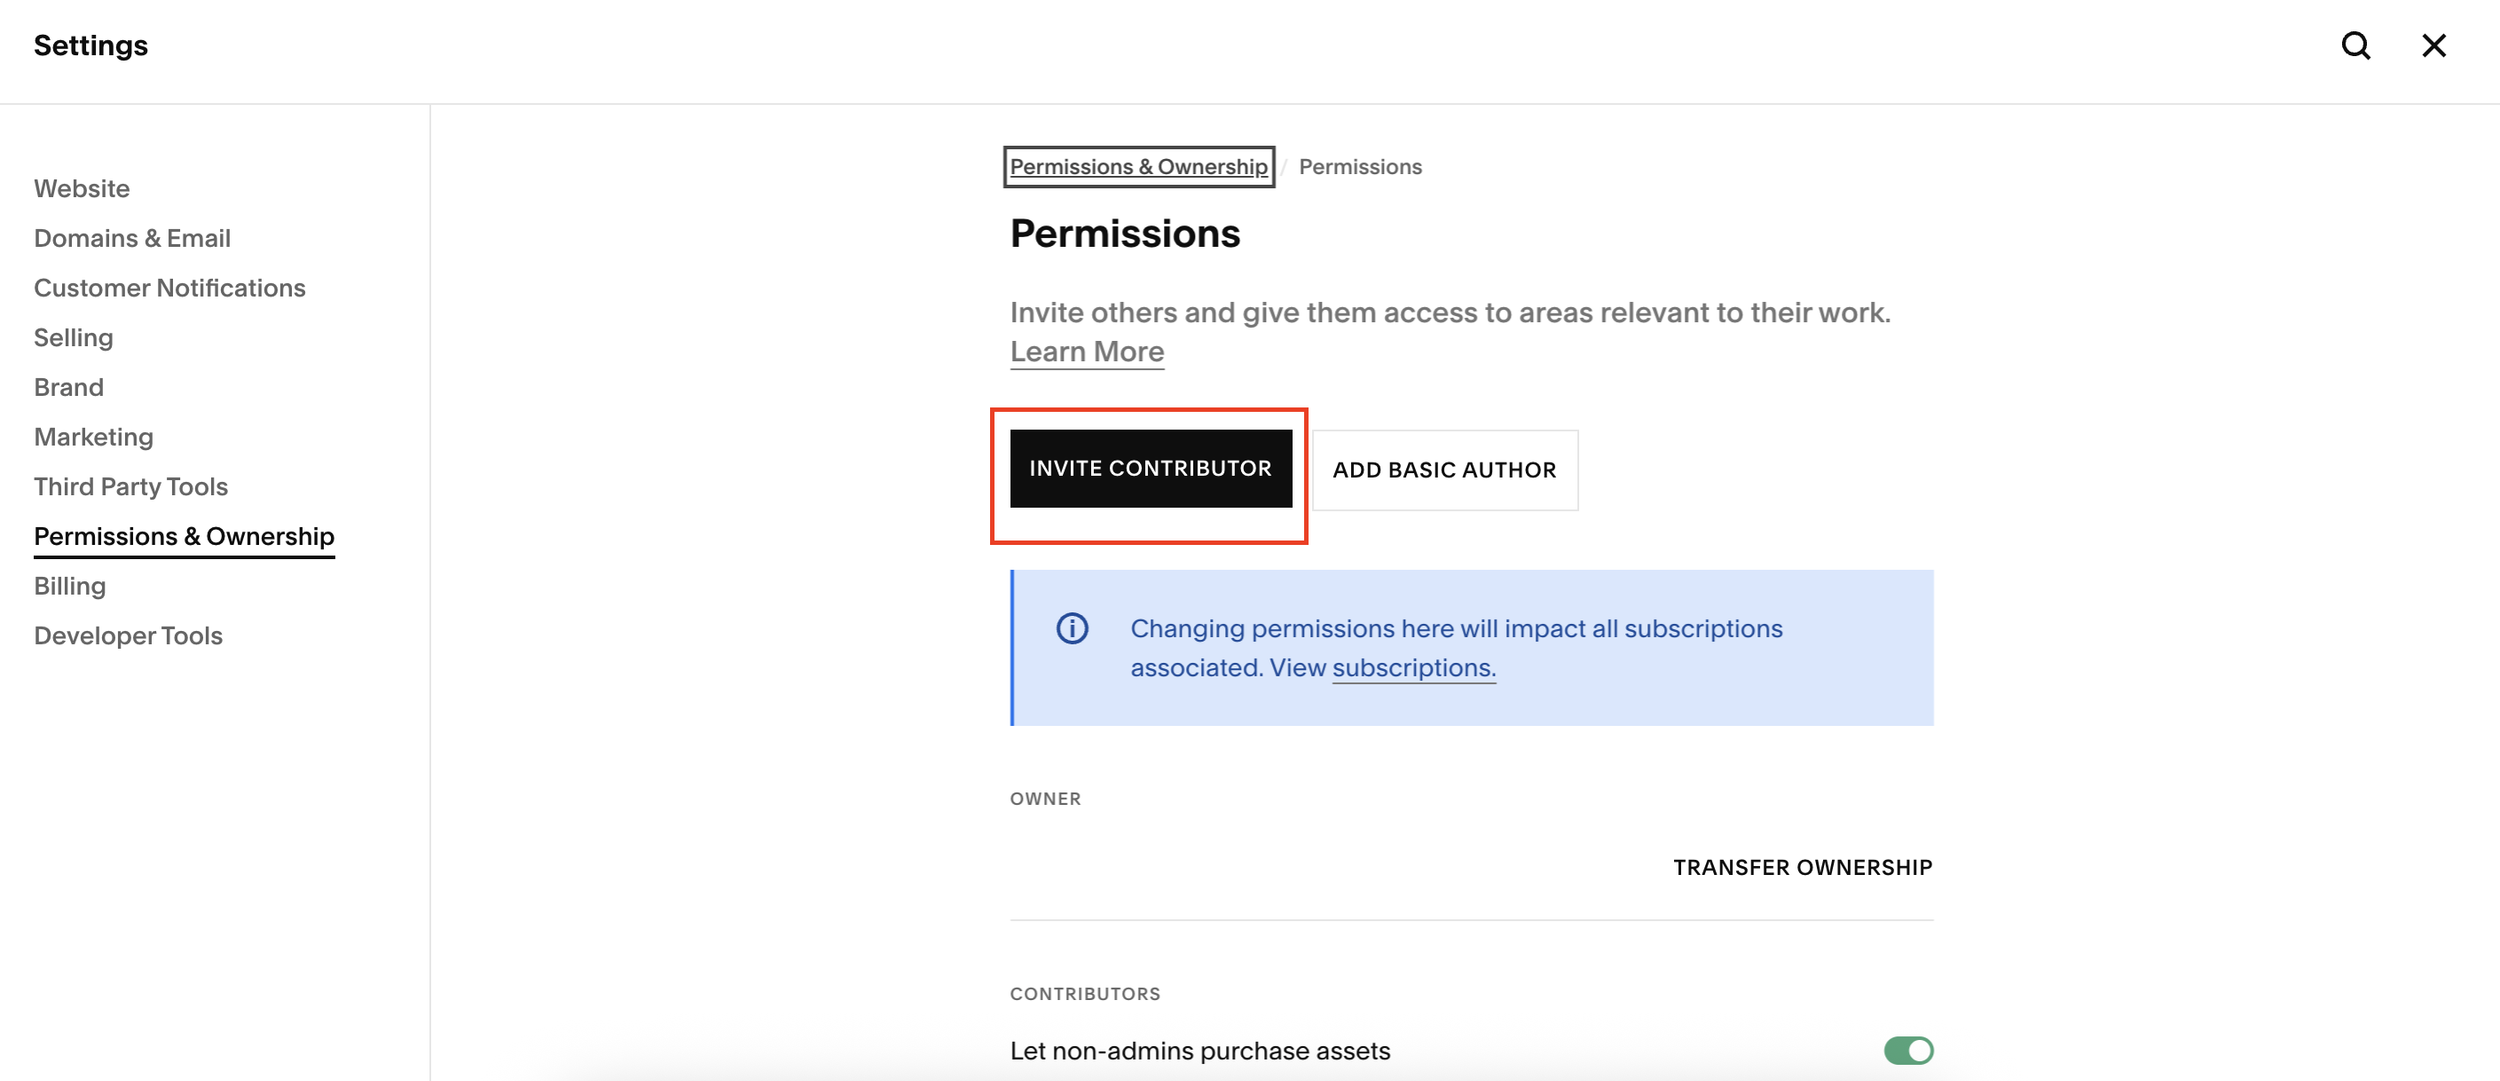Select Domains & Email
Screen dimensions: 2500x1081
pos(132,238)
